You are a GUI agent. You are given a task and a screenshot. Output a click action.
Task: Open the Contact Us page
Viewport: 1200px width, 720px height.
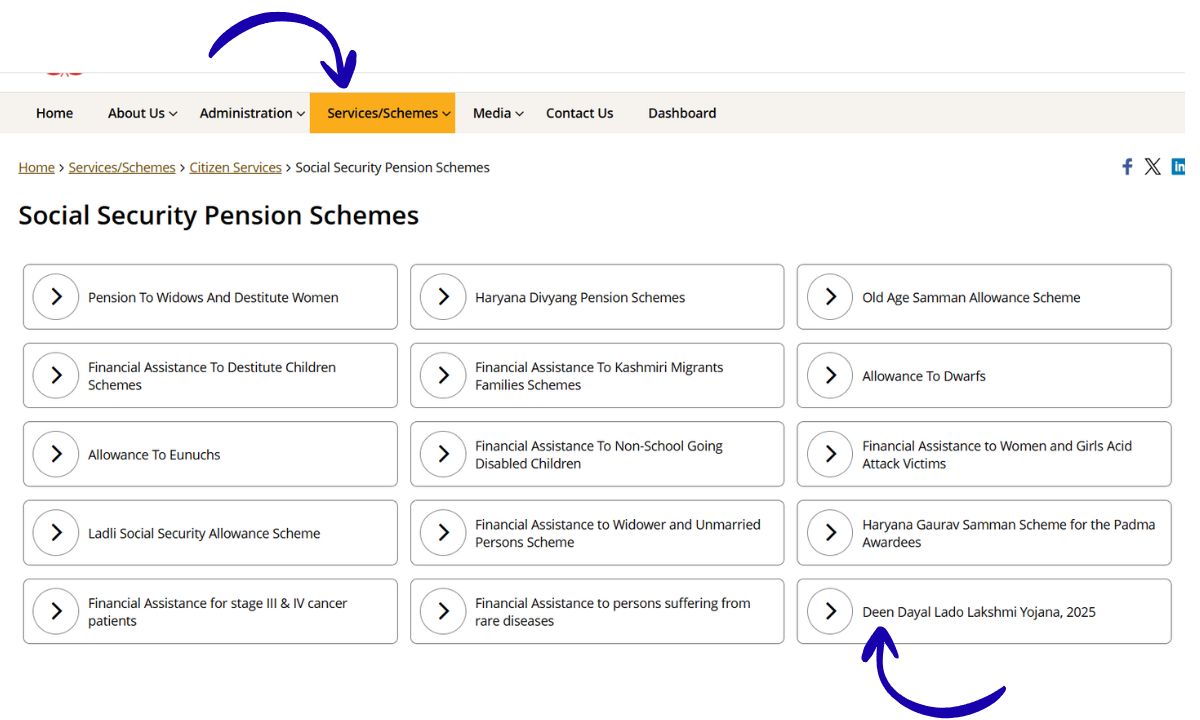point(579,113)
